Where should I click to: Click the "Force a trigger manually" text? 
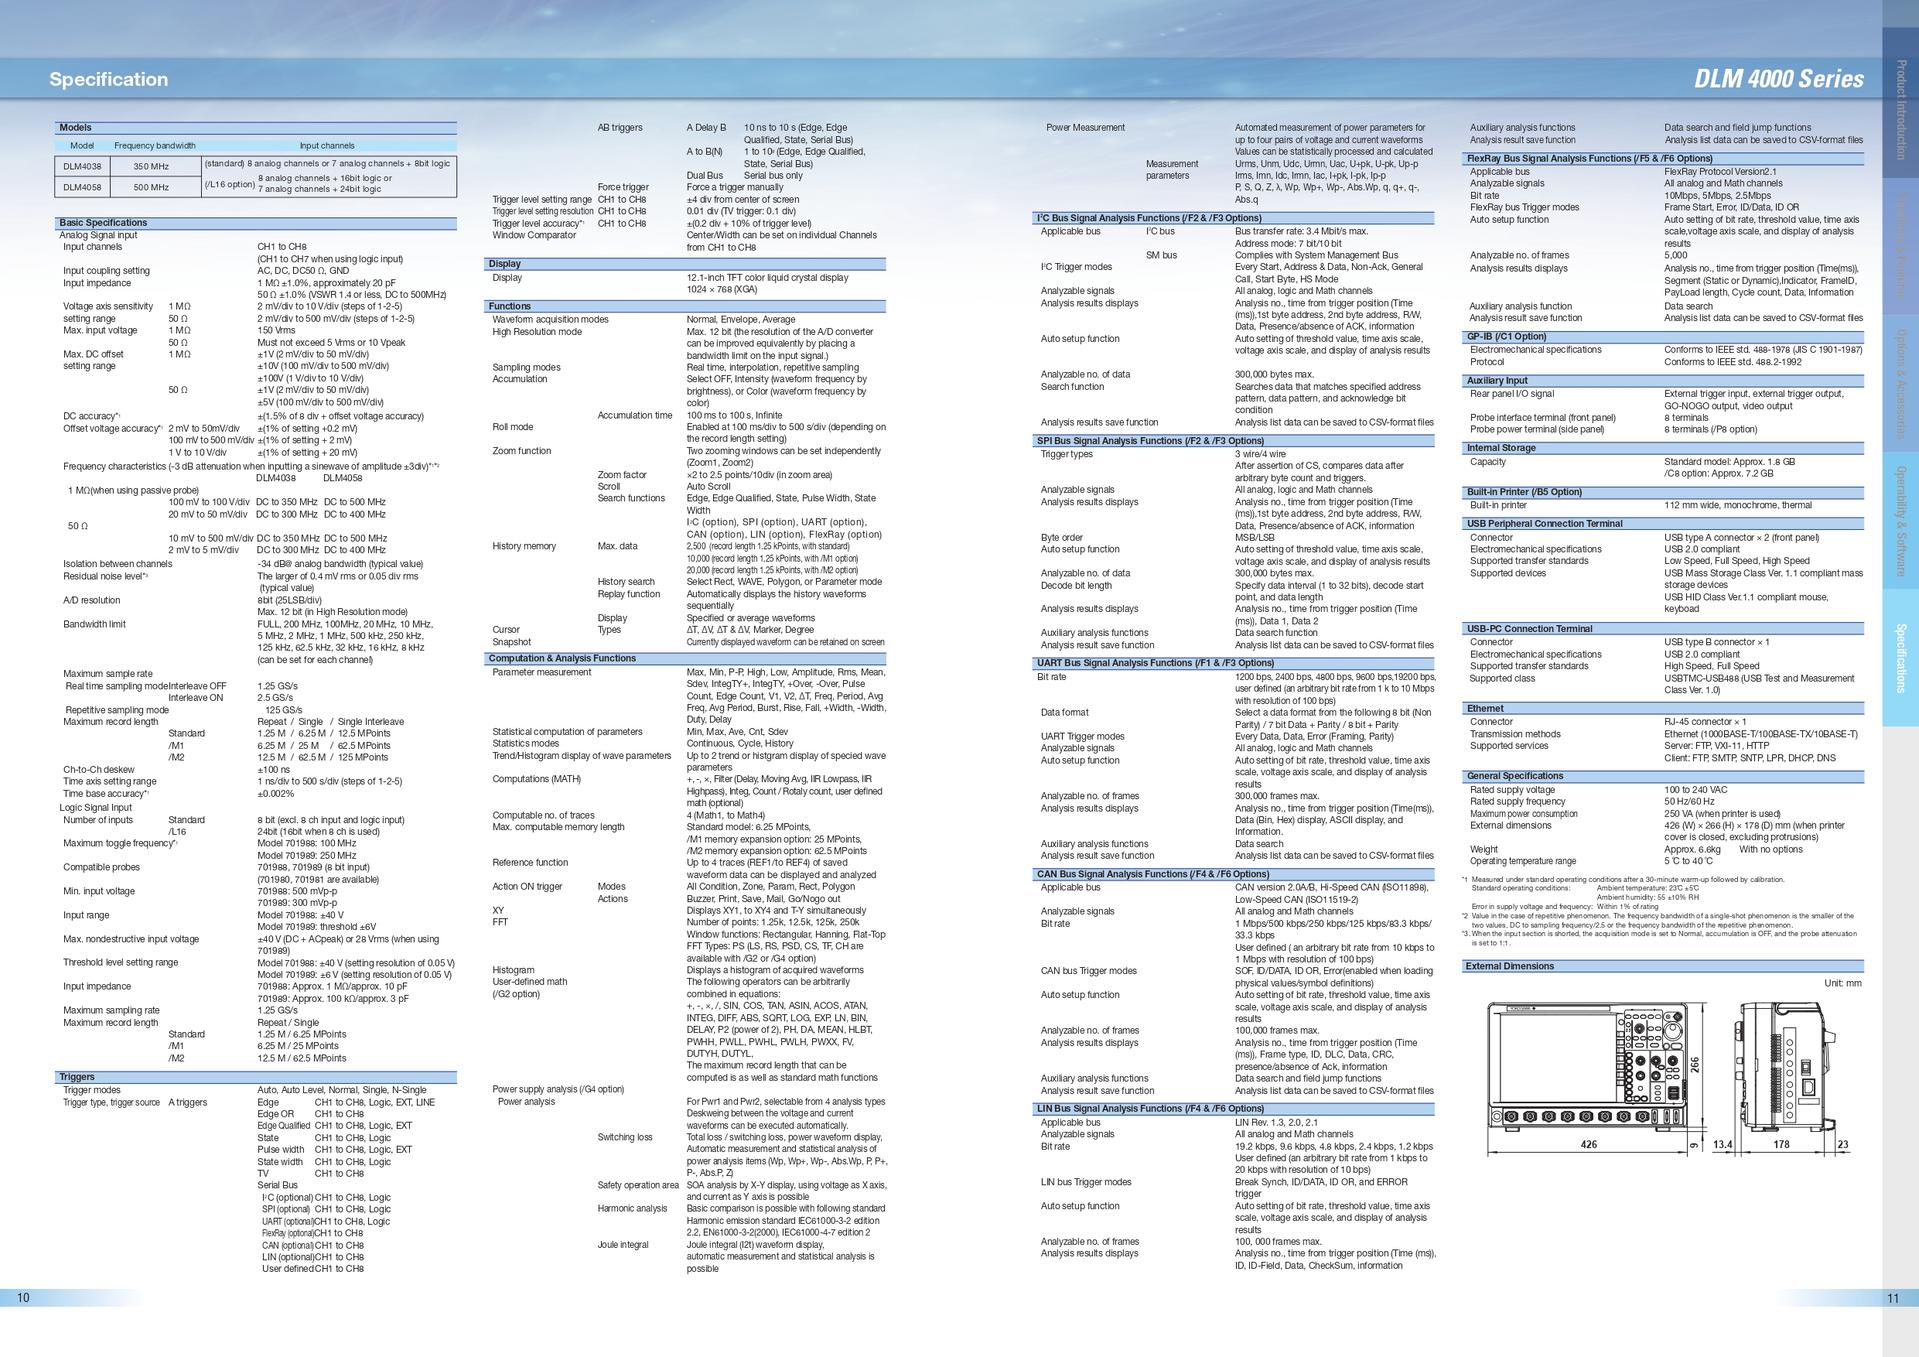[x=735, y=187]
